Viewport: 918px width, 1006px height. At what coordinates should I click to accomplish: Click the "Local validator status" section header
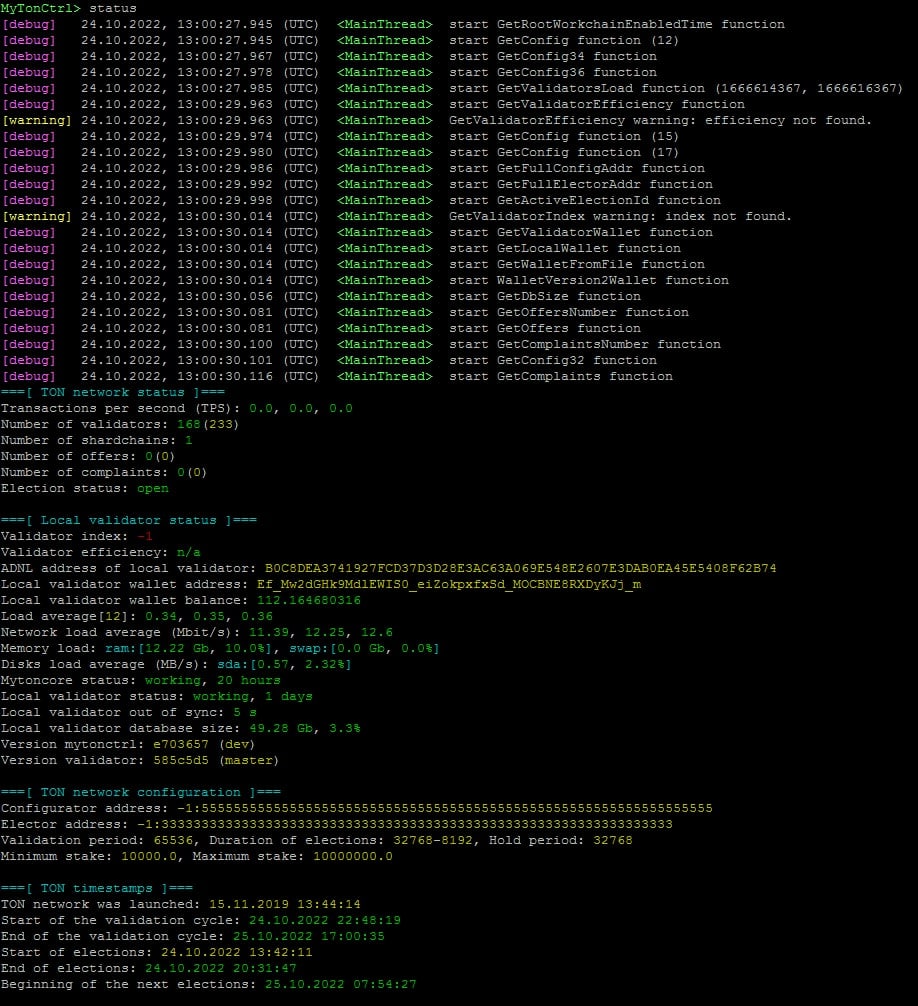point(129,521)
